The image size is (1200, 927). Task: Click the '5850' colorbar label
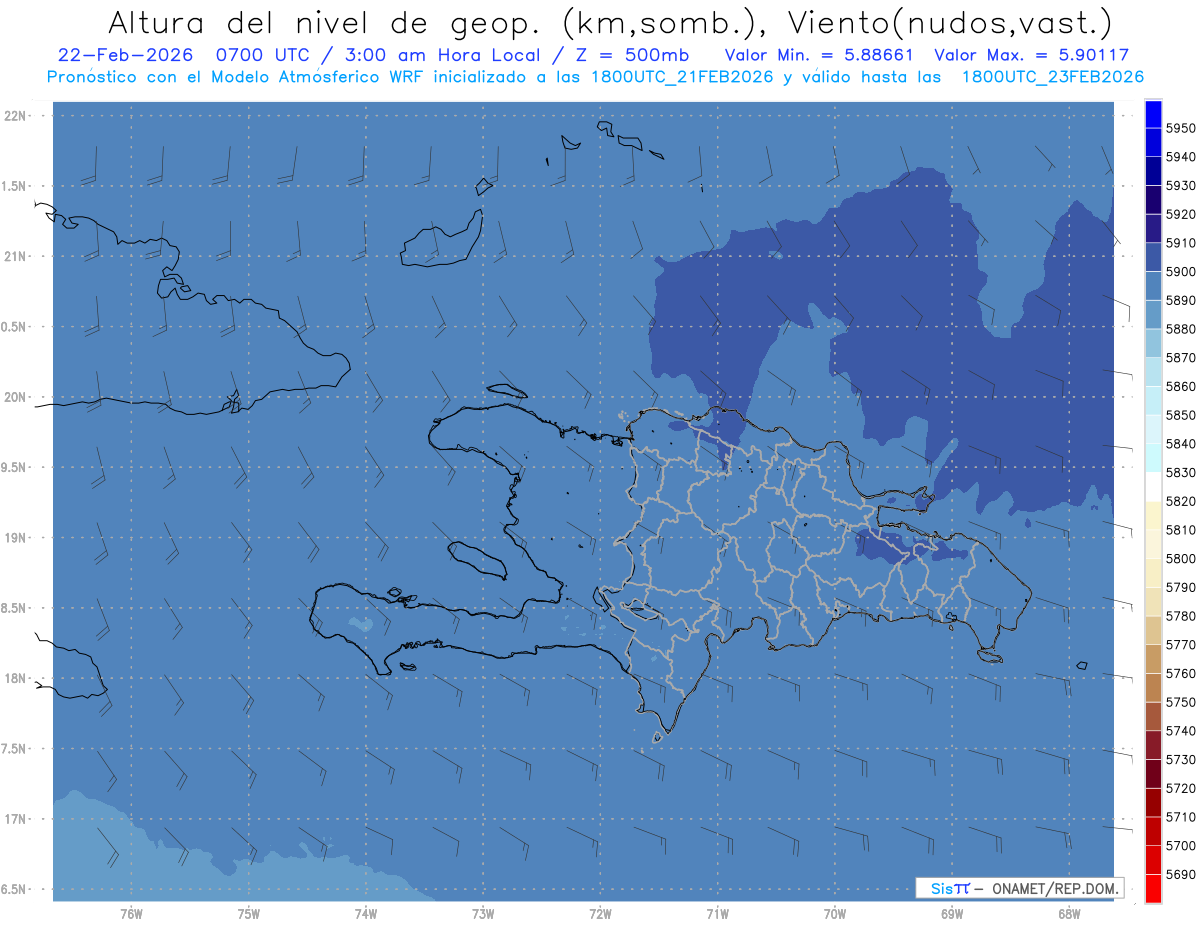click(1180, 415)
